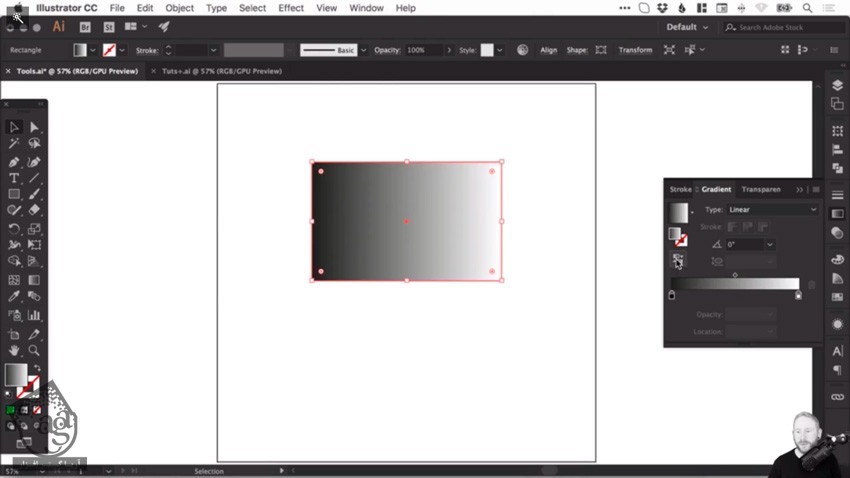
Task: Open the Default workspace switcher
Action: pyautogui.click(x=687, y=27)
